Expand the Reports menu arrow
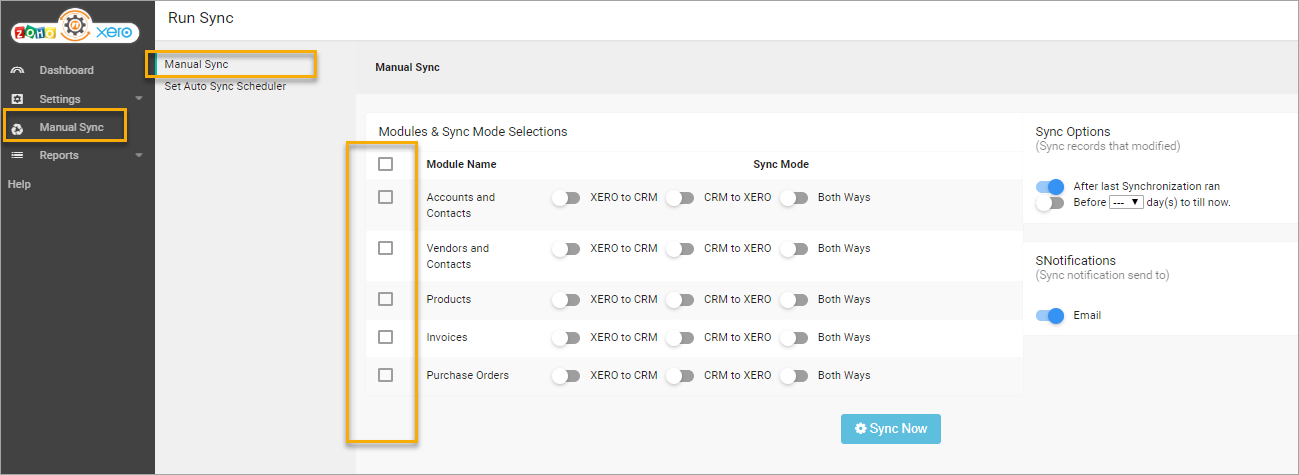 pos(139,155)
